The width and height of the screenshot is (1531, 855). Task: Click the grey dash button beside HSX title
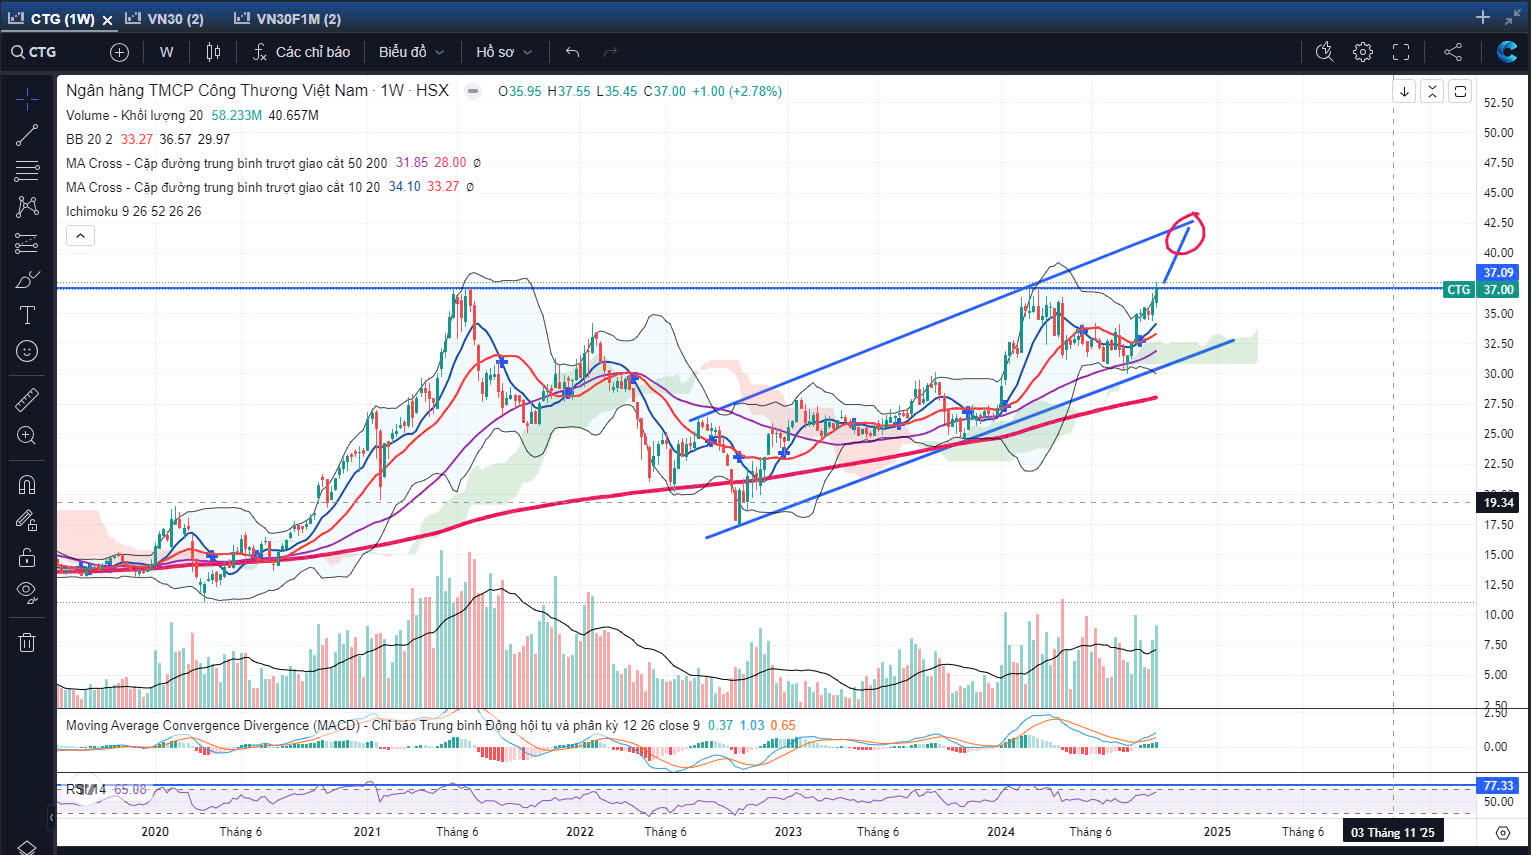tap(474, 91)
